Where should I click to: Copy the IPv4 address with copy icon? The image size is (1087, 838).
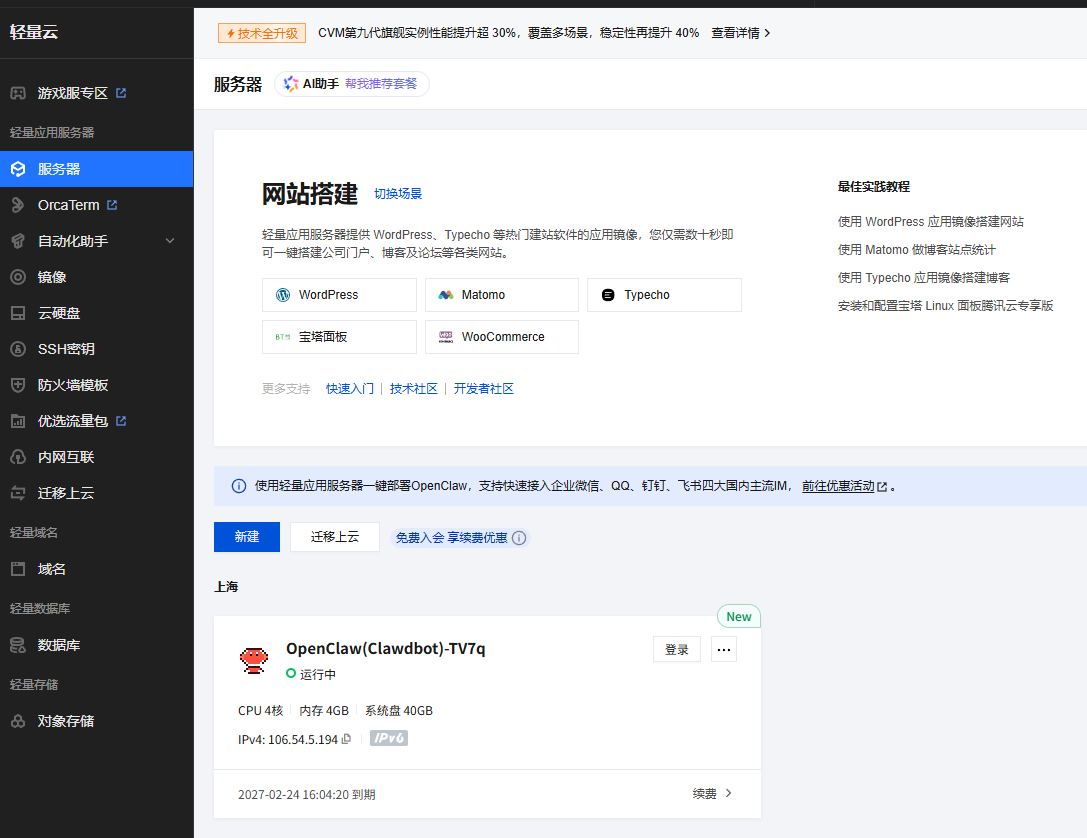347,739
